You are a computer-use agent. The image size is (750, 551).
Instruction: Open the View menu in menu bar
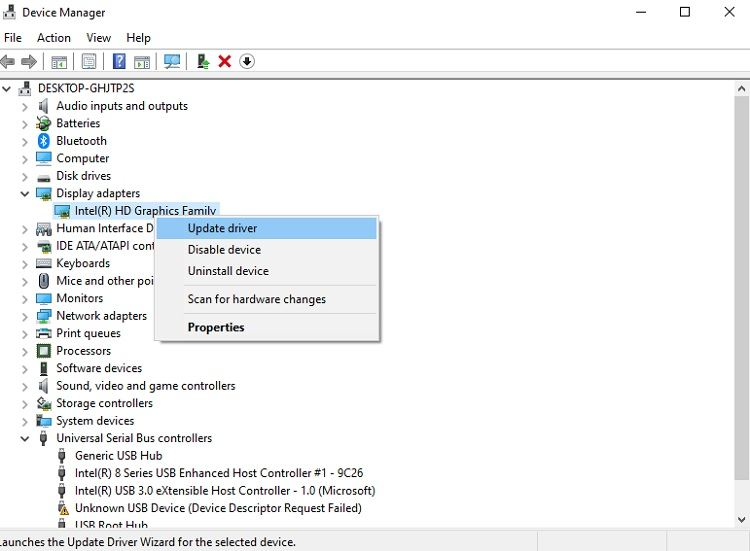[x=98, y=38]
